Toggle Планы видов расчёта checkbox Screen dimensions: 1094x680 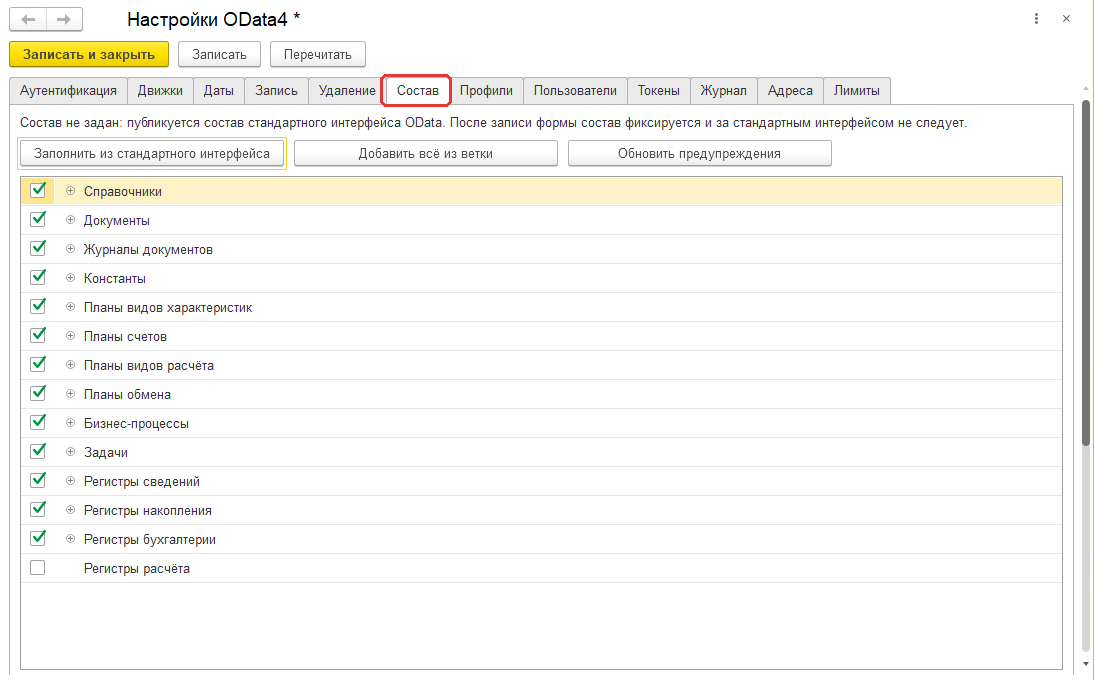(38, 364)
